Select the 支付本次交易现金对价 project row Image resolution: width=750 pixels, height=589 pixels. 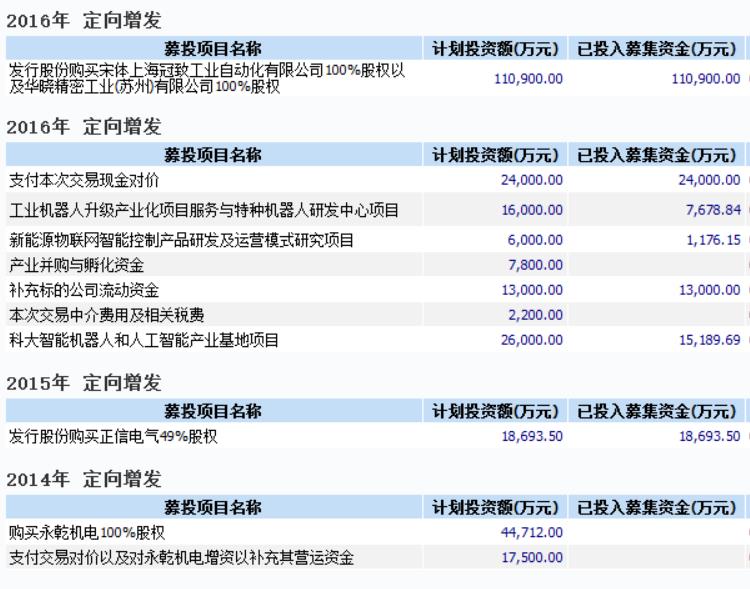pyautogui.click(x=84, y=180)
